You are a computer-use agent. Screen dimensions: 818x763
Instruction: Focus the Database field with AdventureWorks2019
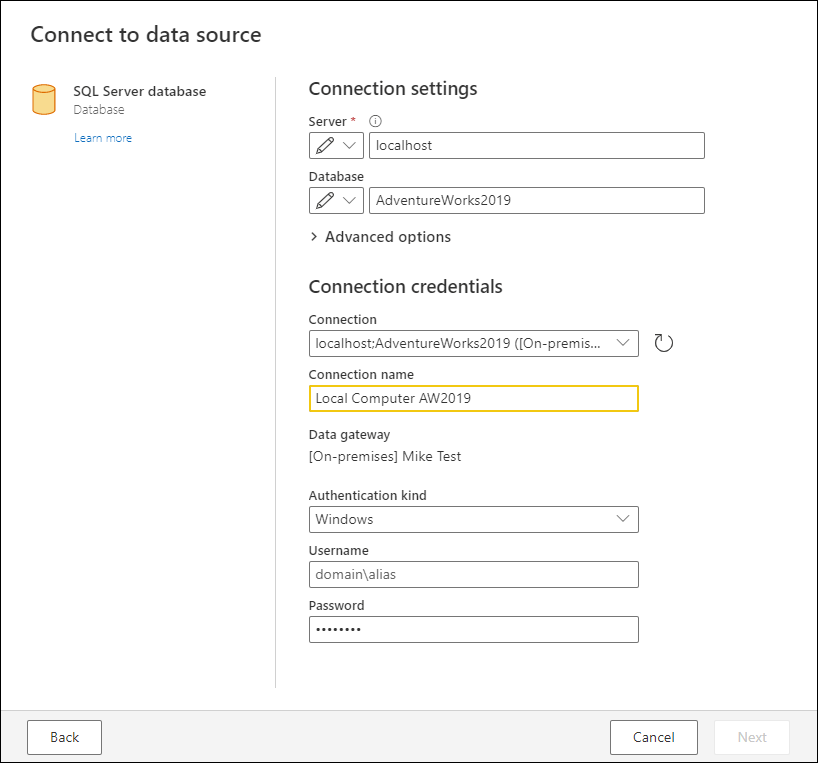[x=536, y=200]
